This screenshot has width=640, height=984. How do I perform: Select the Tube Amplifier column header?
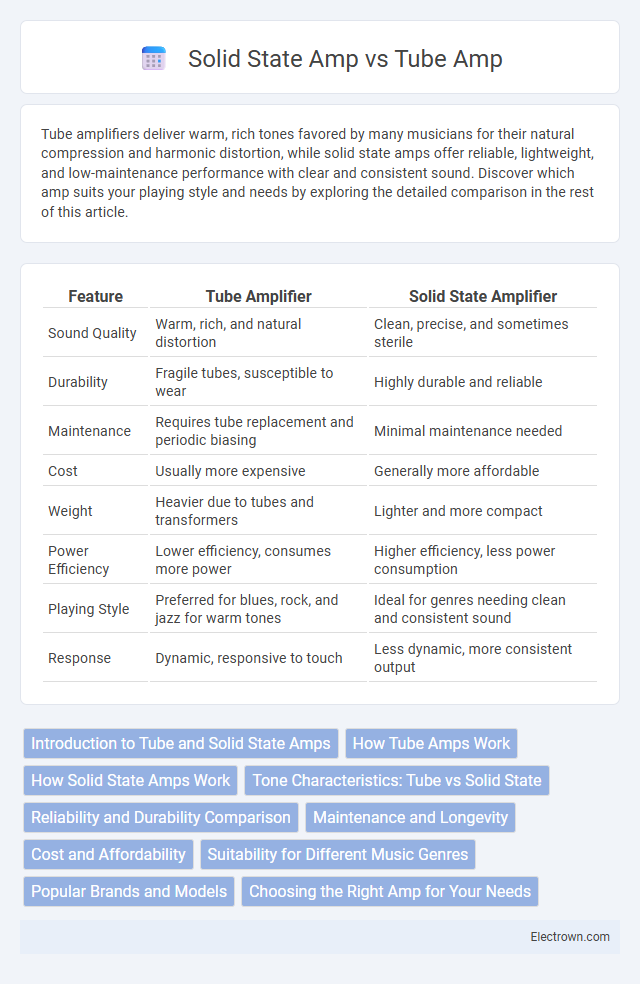tap(259, 296)
